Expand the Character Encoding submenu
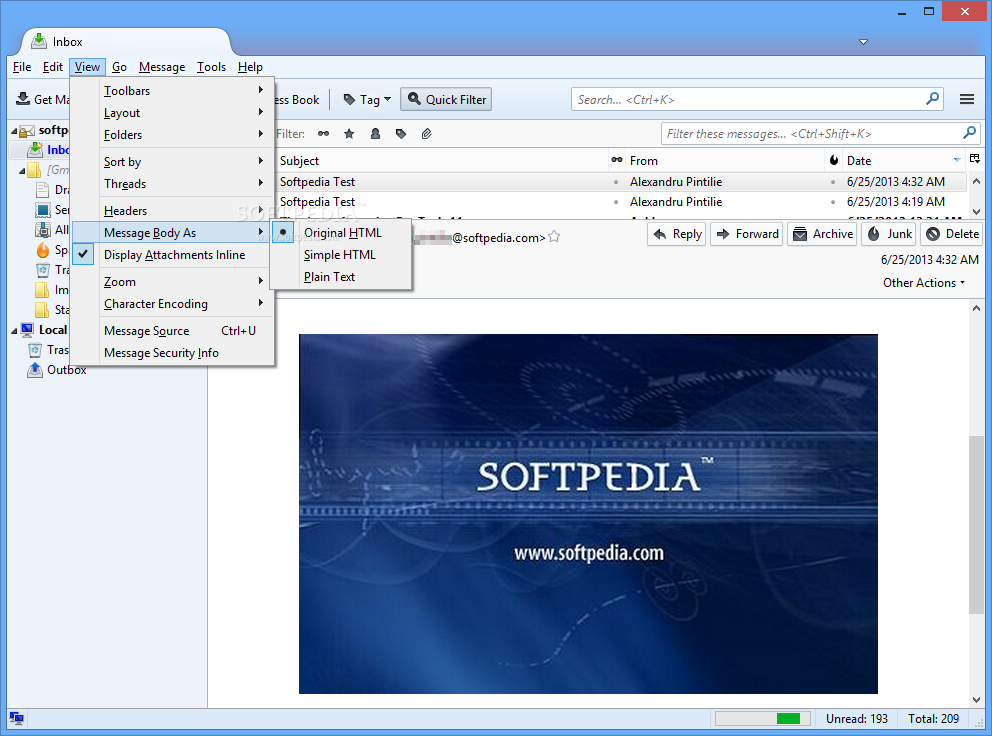Image resolution: width=992 pixels, height=736 pixels. [173, 304]
